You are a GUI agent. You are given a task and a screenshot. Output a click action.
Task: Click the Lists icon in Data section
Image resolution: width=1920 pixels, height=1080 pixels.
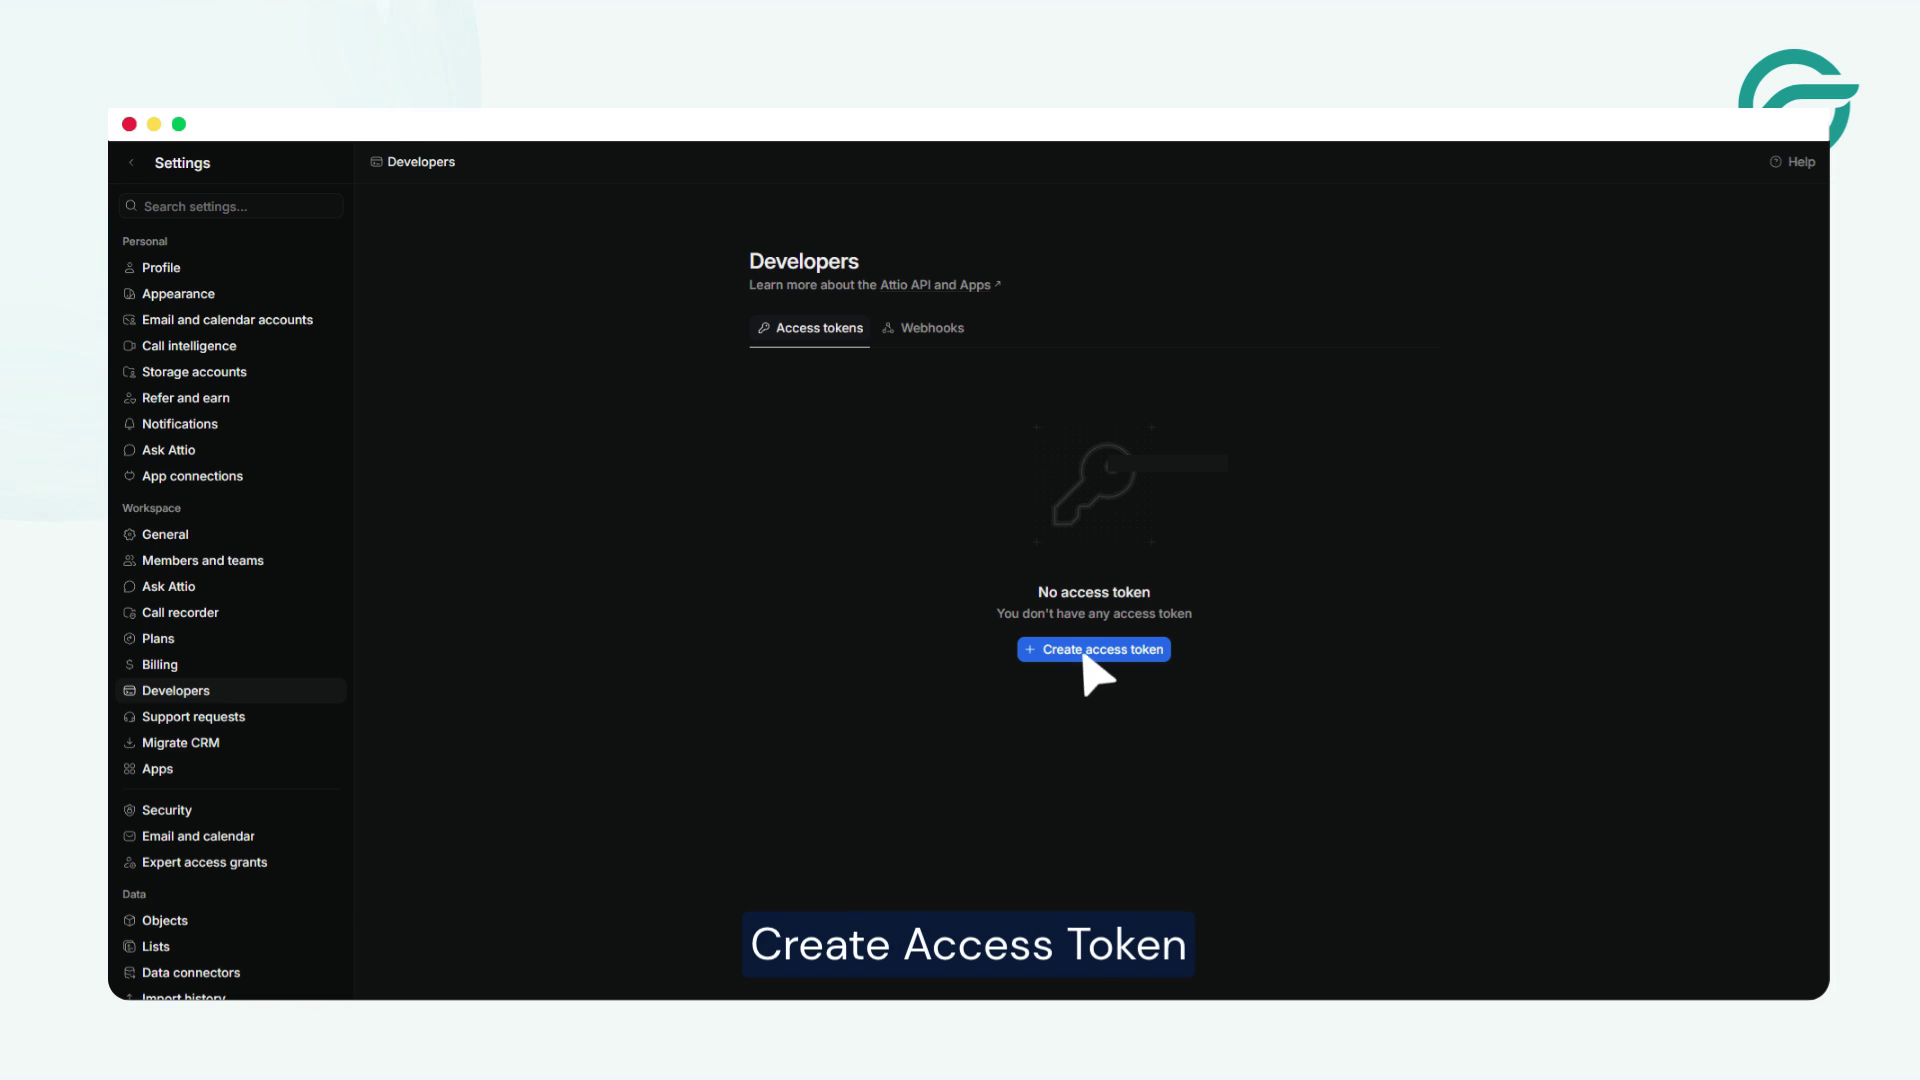click(129, 947)
